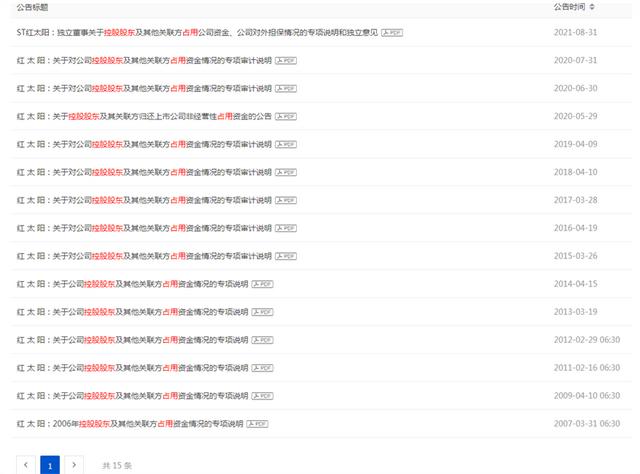The height and width of the screenshot is (474, 640).
Task: Open PDF icon for 2019-04-09 announcement
Action: click(x=286, y=144)
